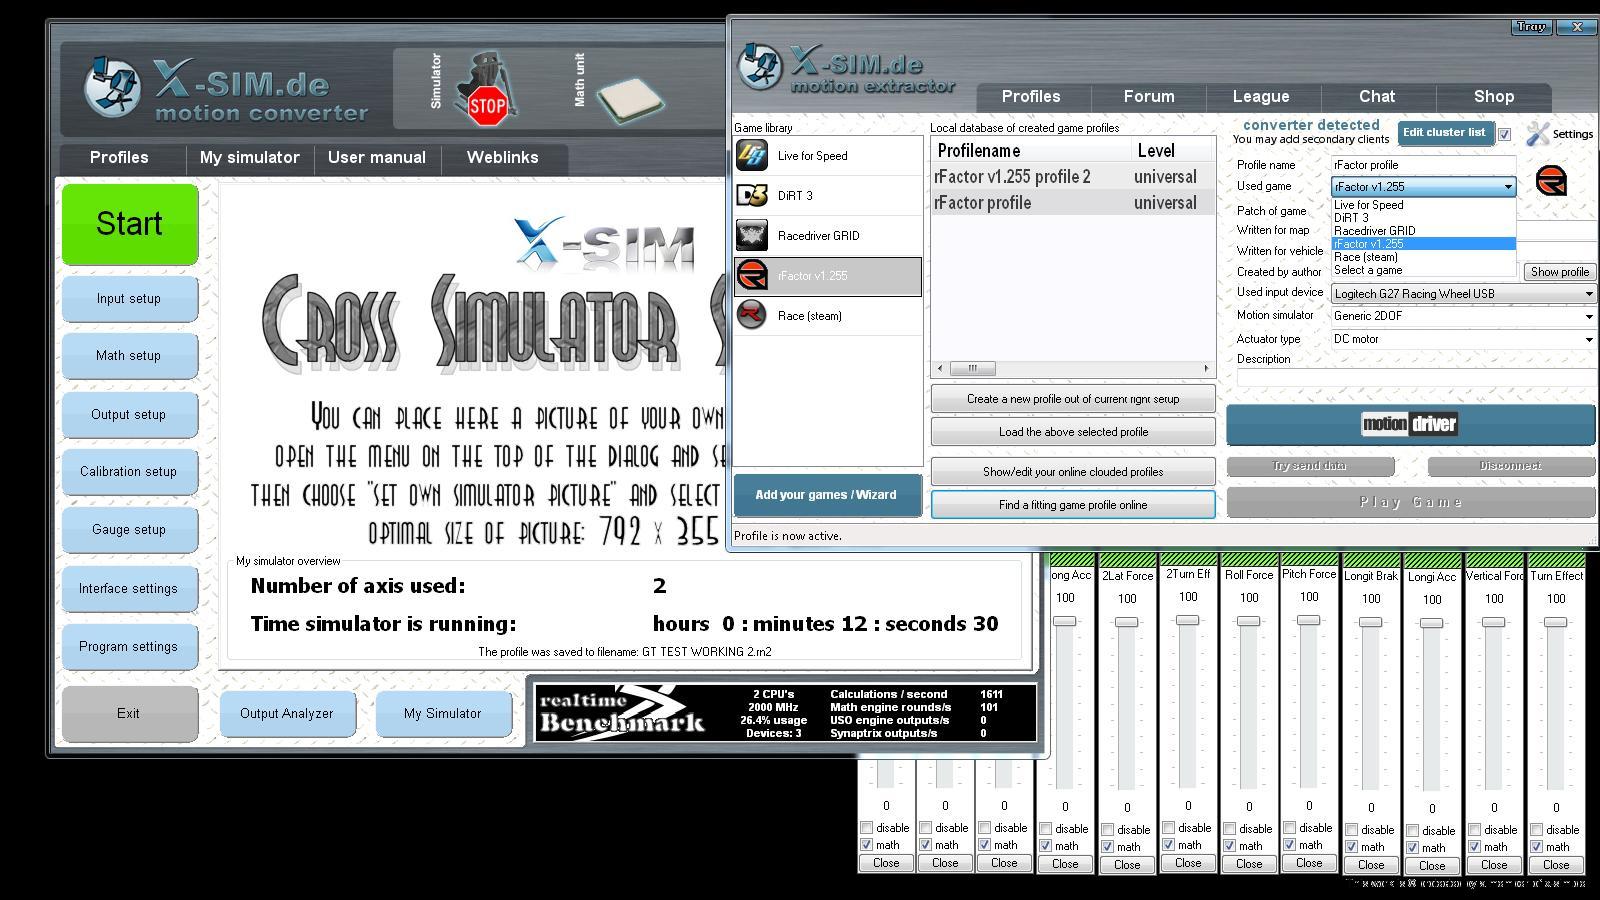Screen dimensions: 1600x900
Task: Expand the Used input device dropdown
Action: [1588, 294]
